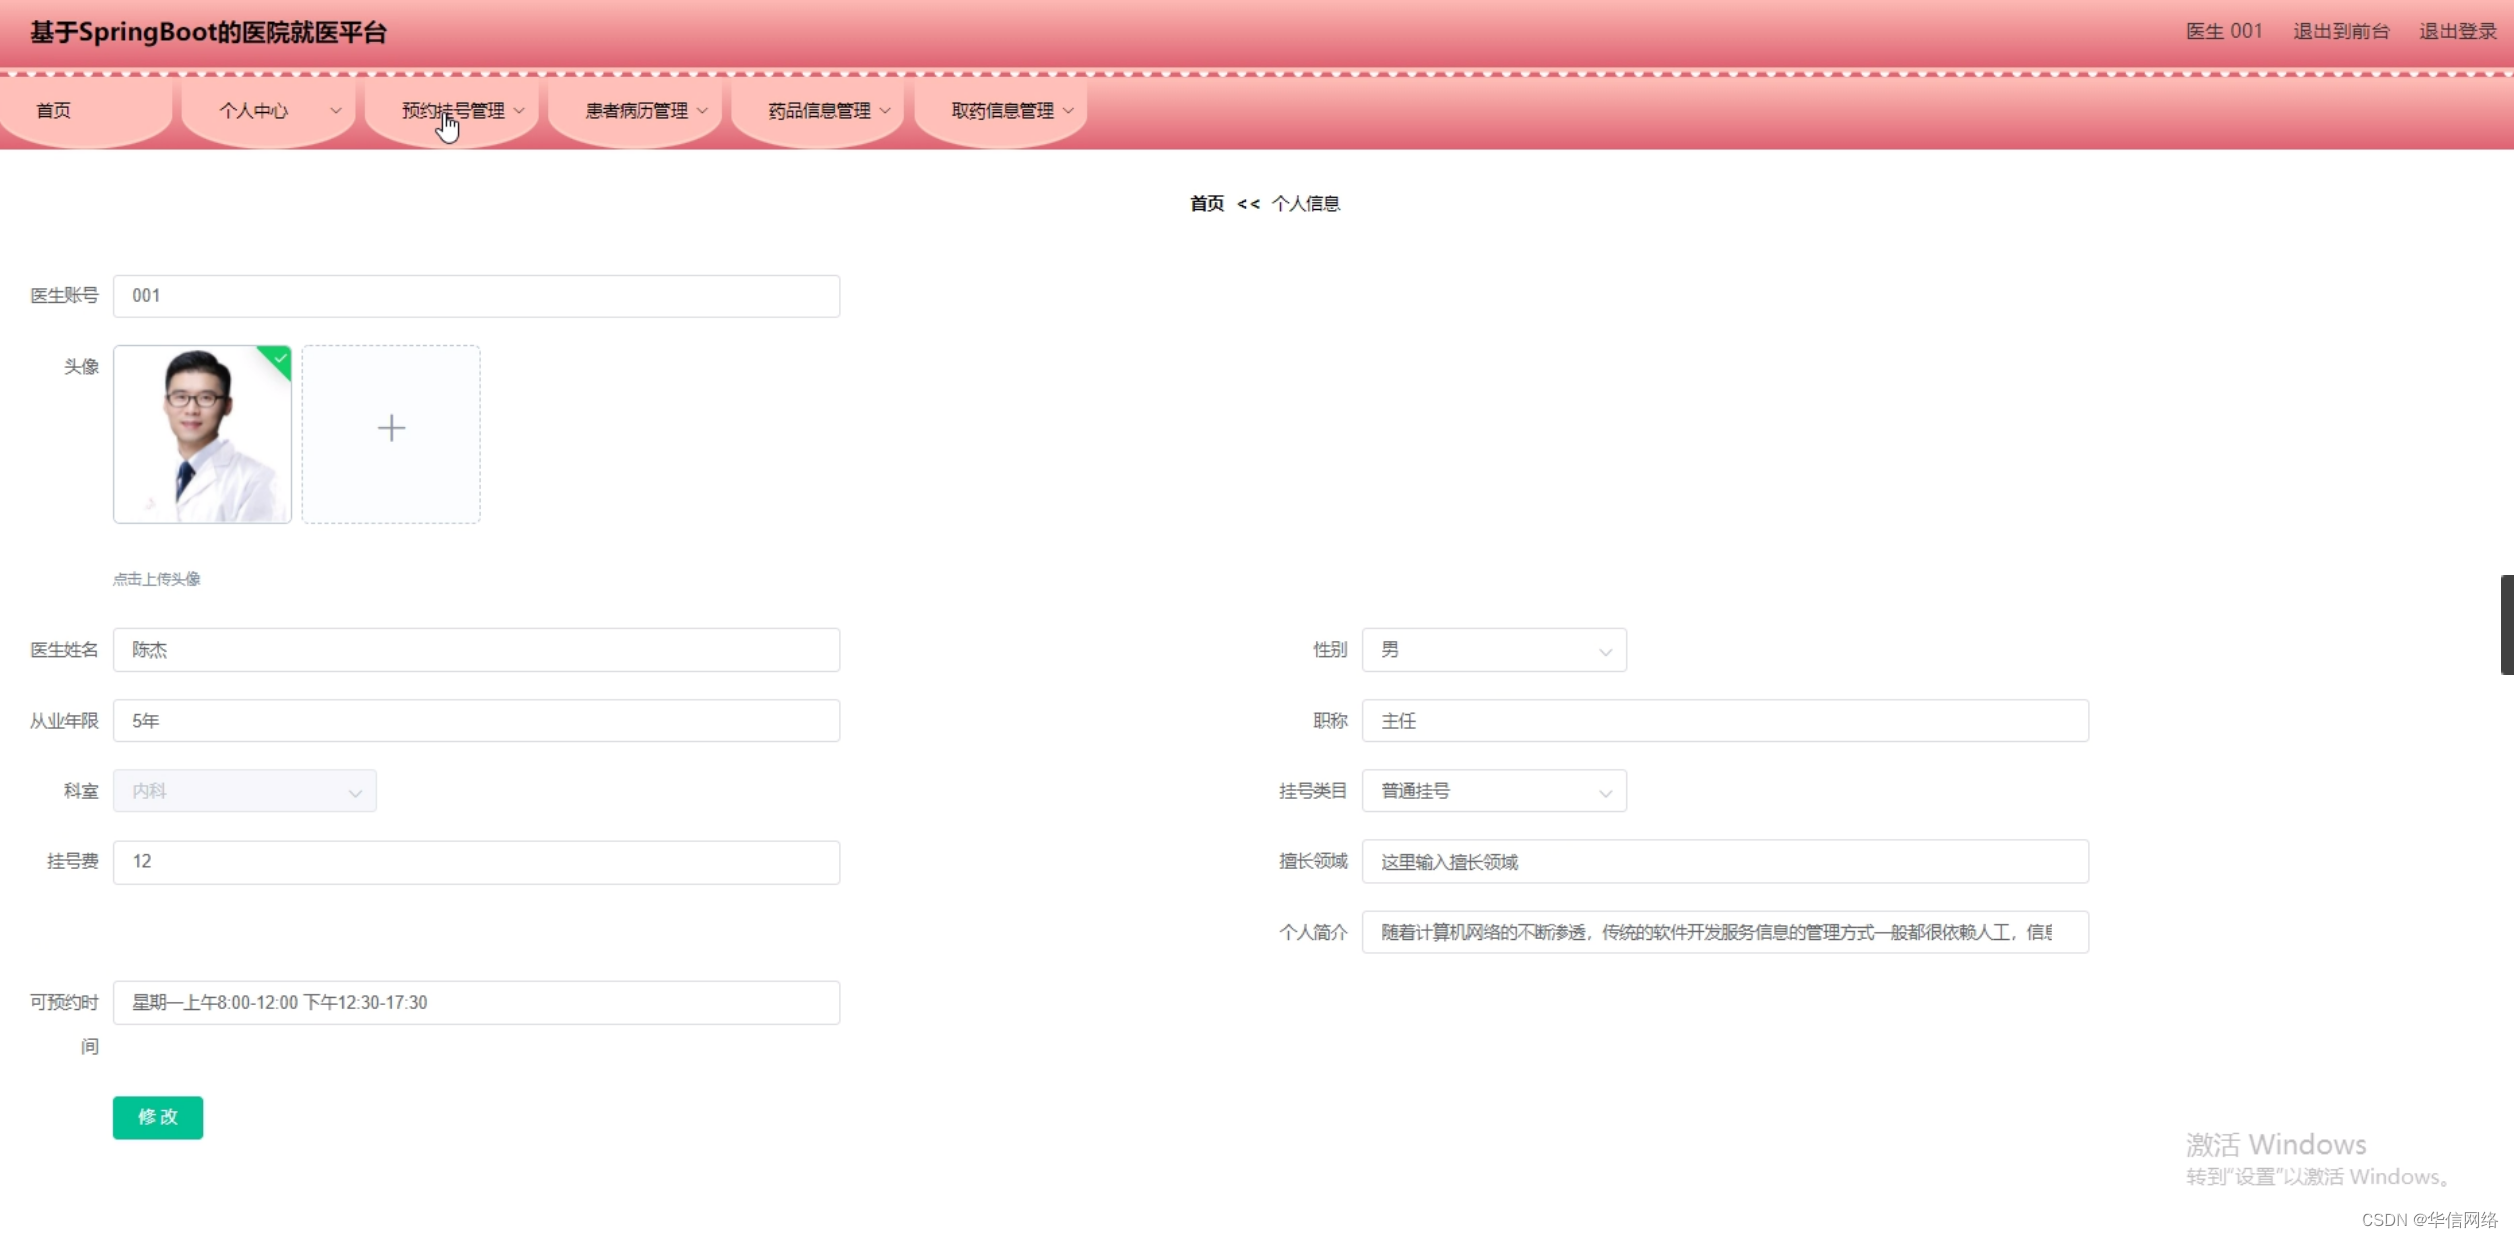Click 退出登录 link
The image size is (2514, 1238).
pyautogui.click(x=2457, y=32)
